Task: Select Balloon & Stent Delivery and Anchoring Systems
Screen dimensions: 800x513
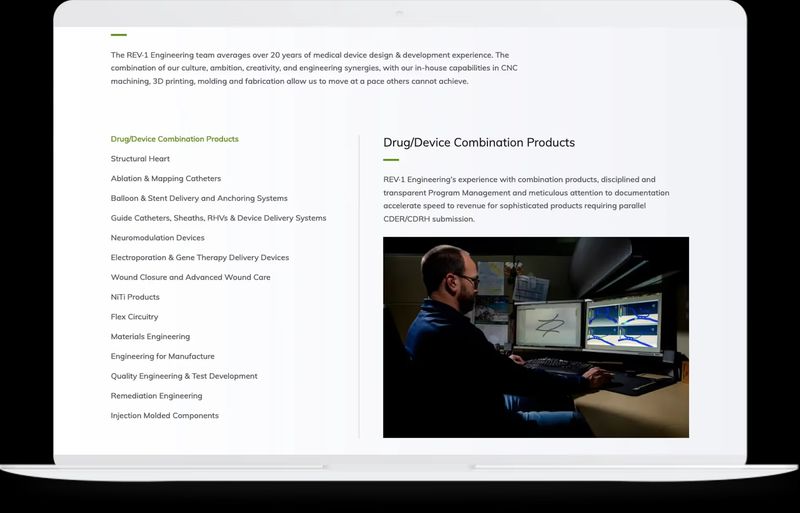Action: (x=199, y=198)
